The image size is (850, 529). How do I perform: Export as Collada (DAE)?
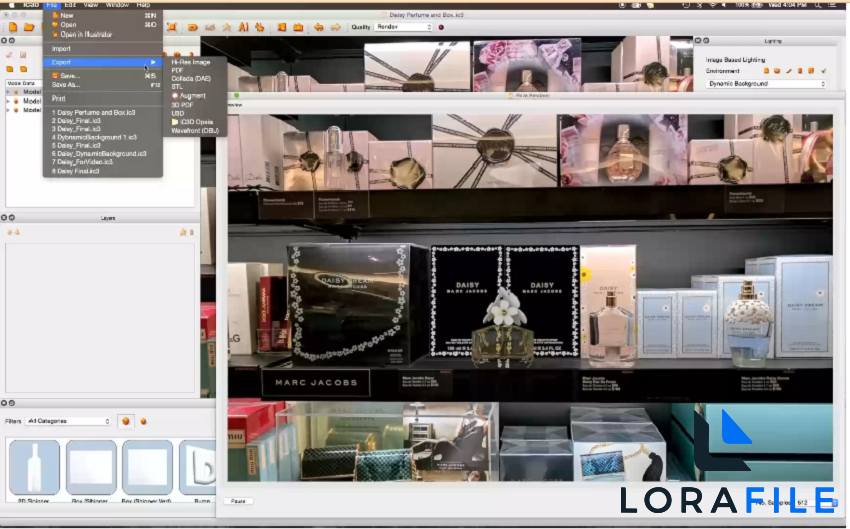(191, 79)
